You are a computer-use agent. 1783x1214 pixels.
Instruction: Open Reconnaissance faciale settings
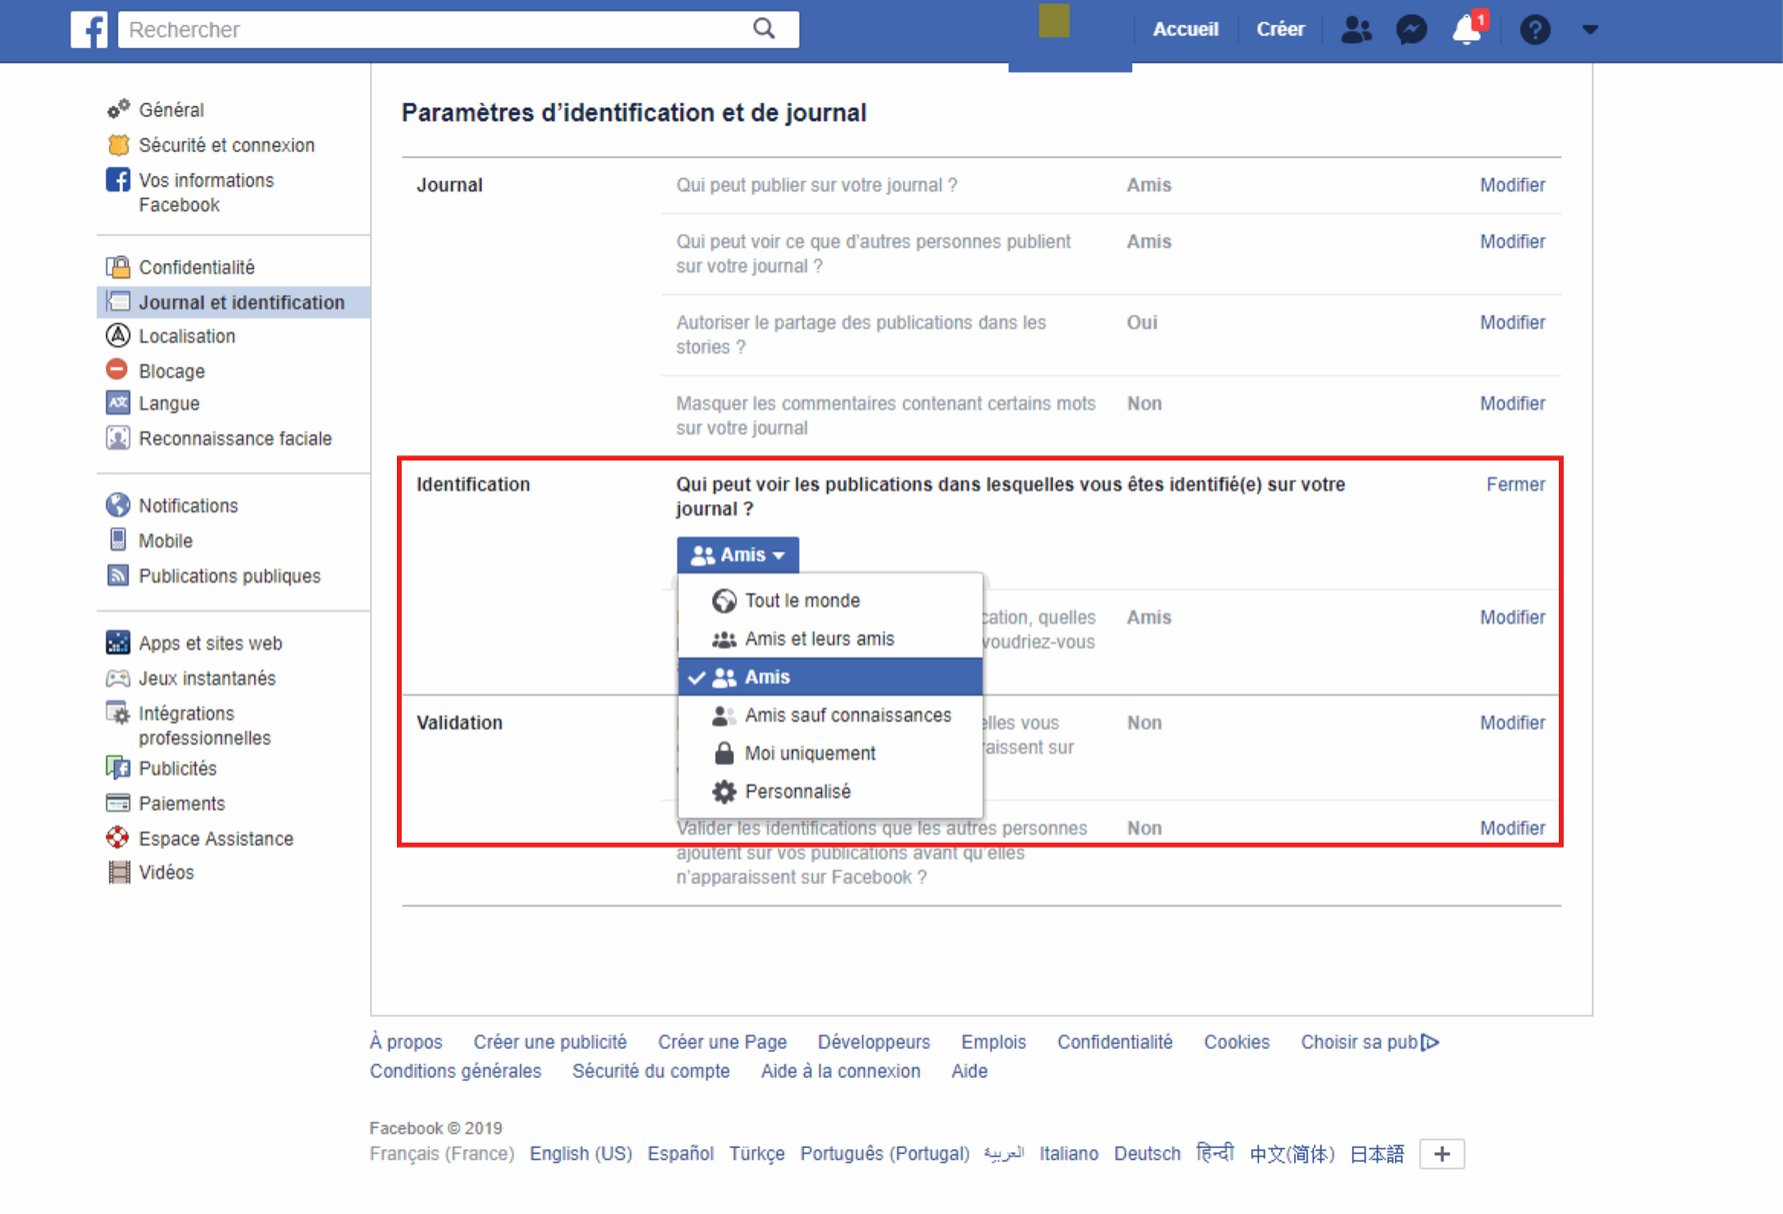click(x=235, y=438)
